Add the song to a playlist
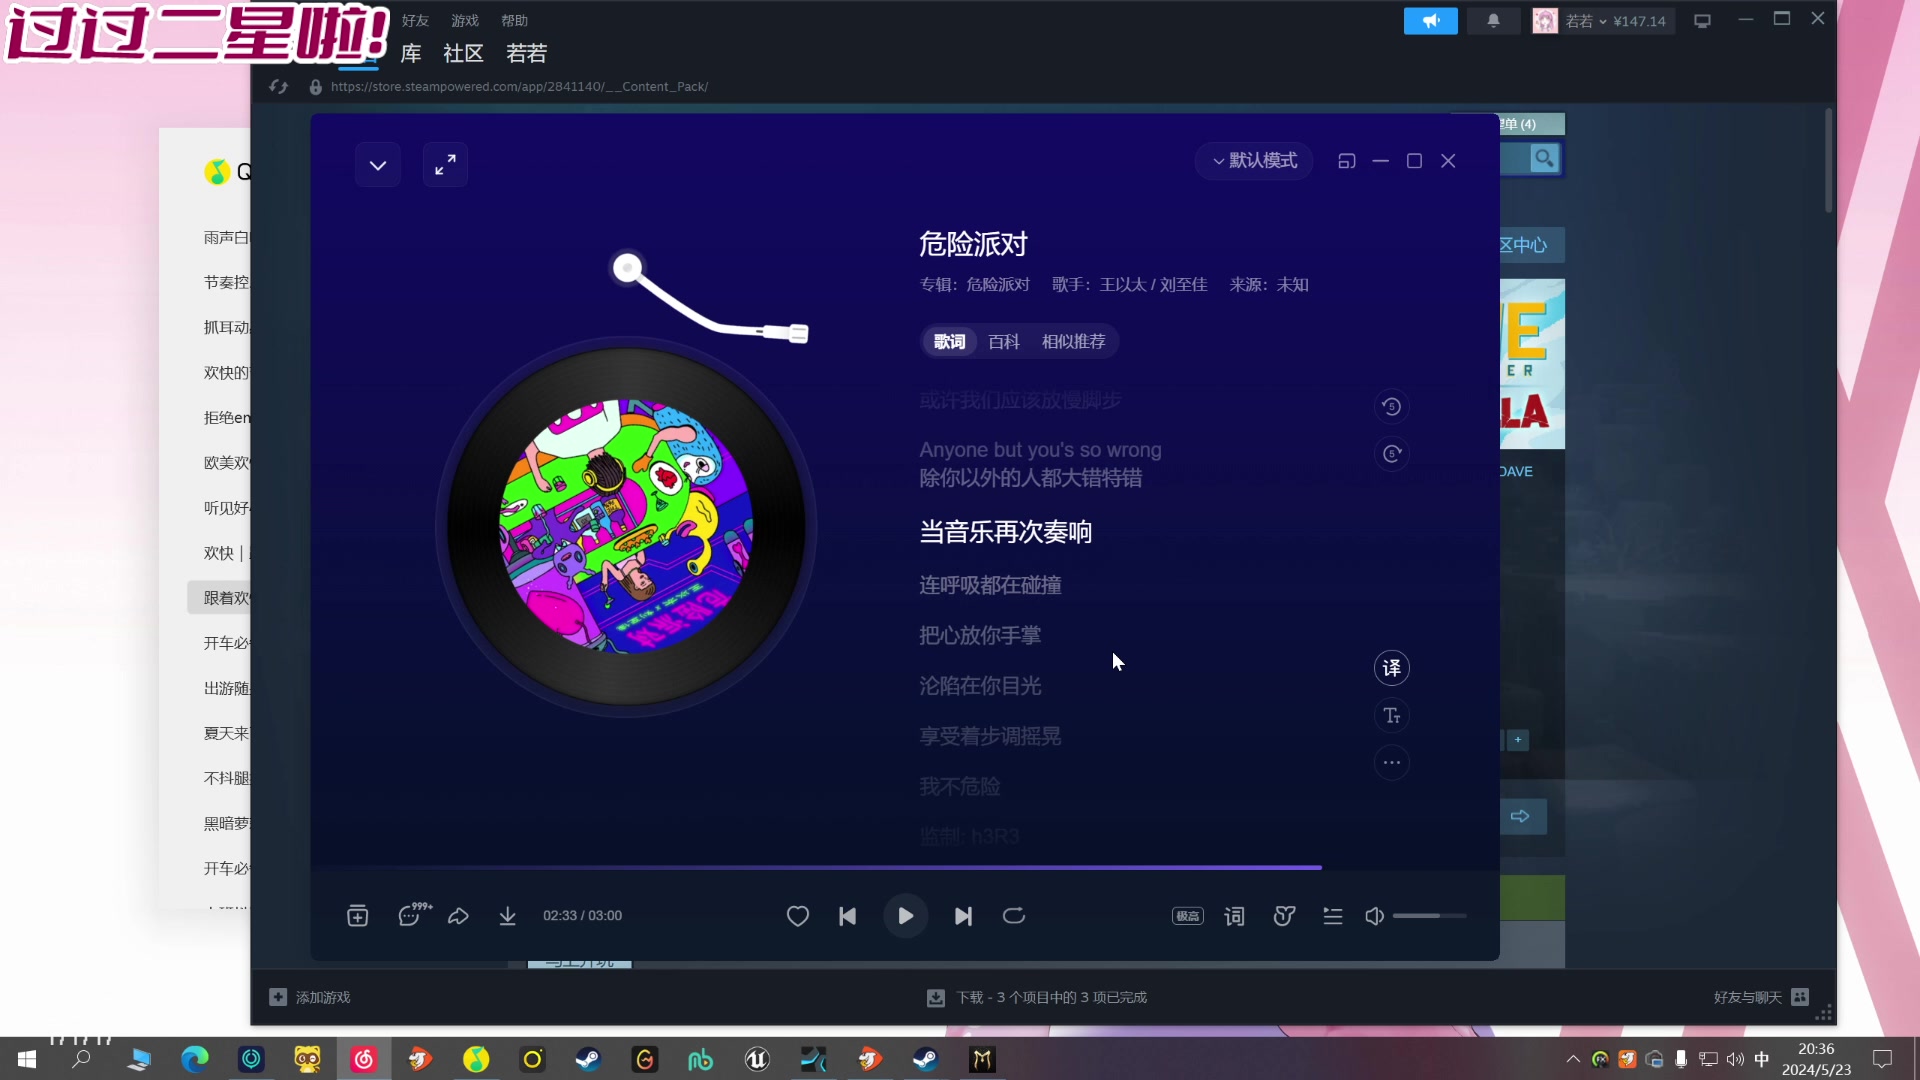 [358, 916]
